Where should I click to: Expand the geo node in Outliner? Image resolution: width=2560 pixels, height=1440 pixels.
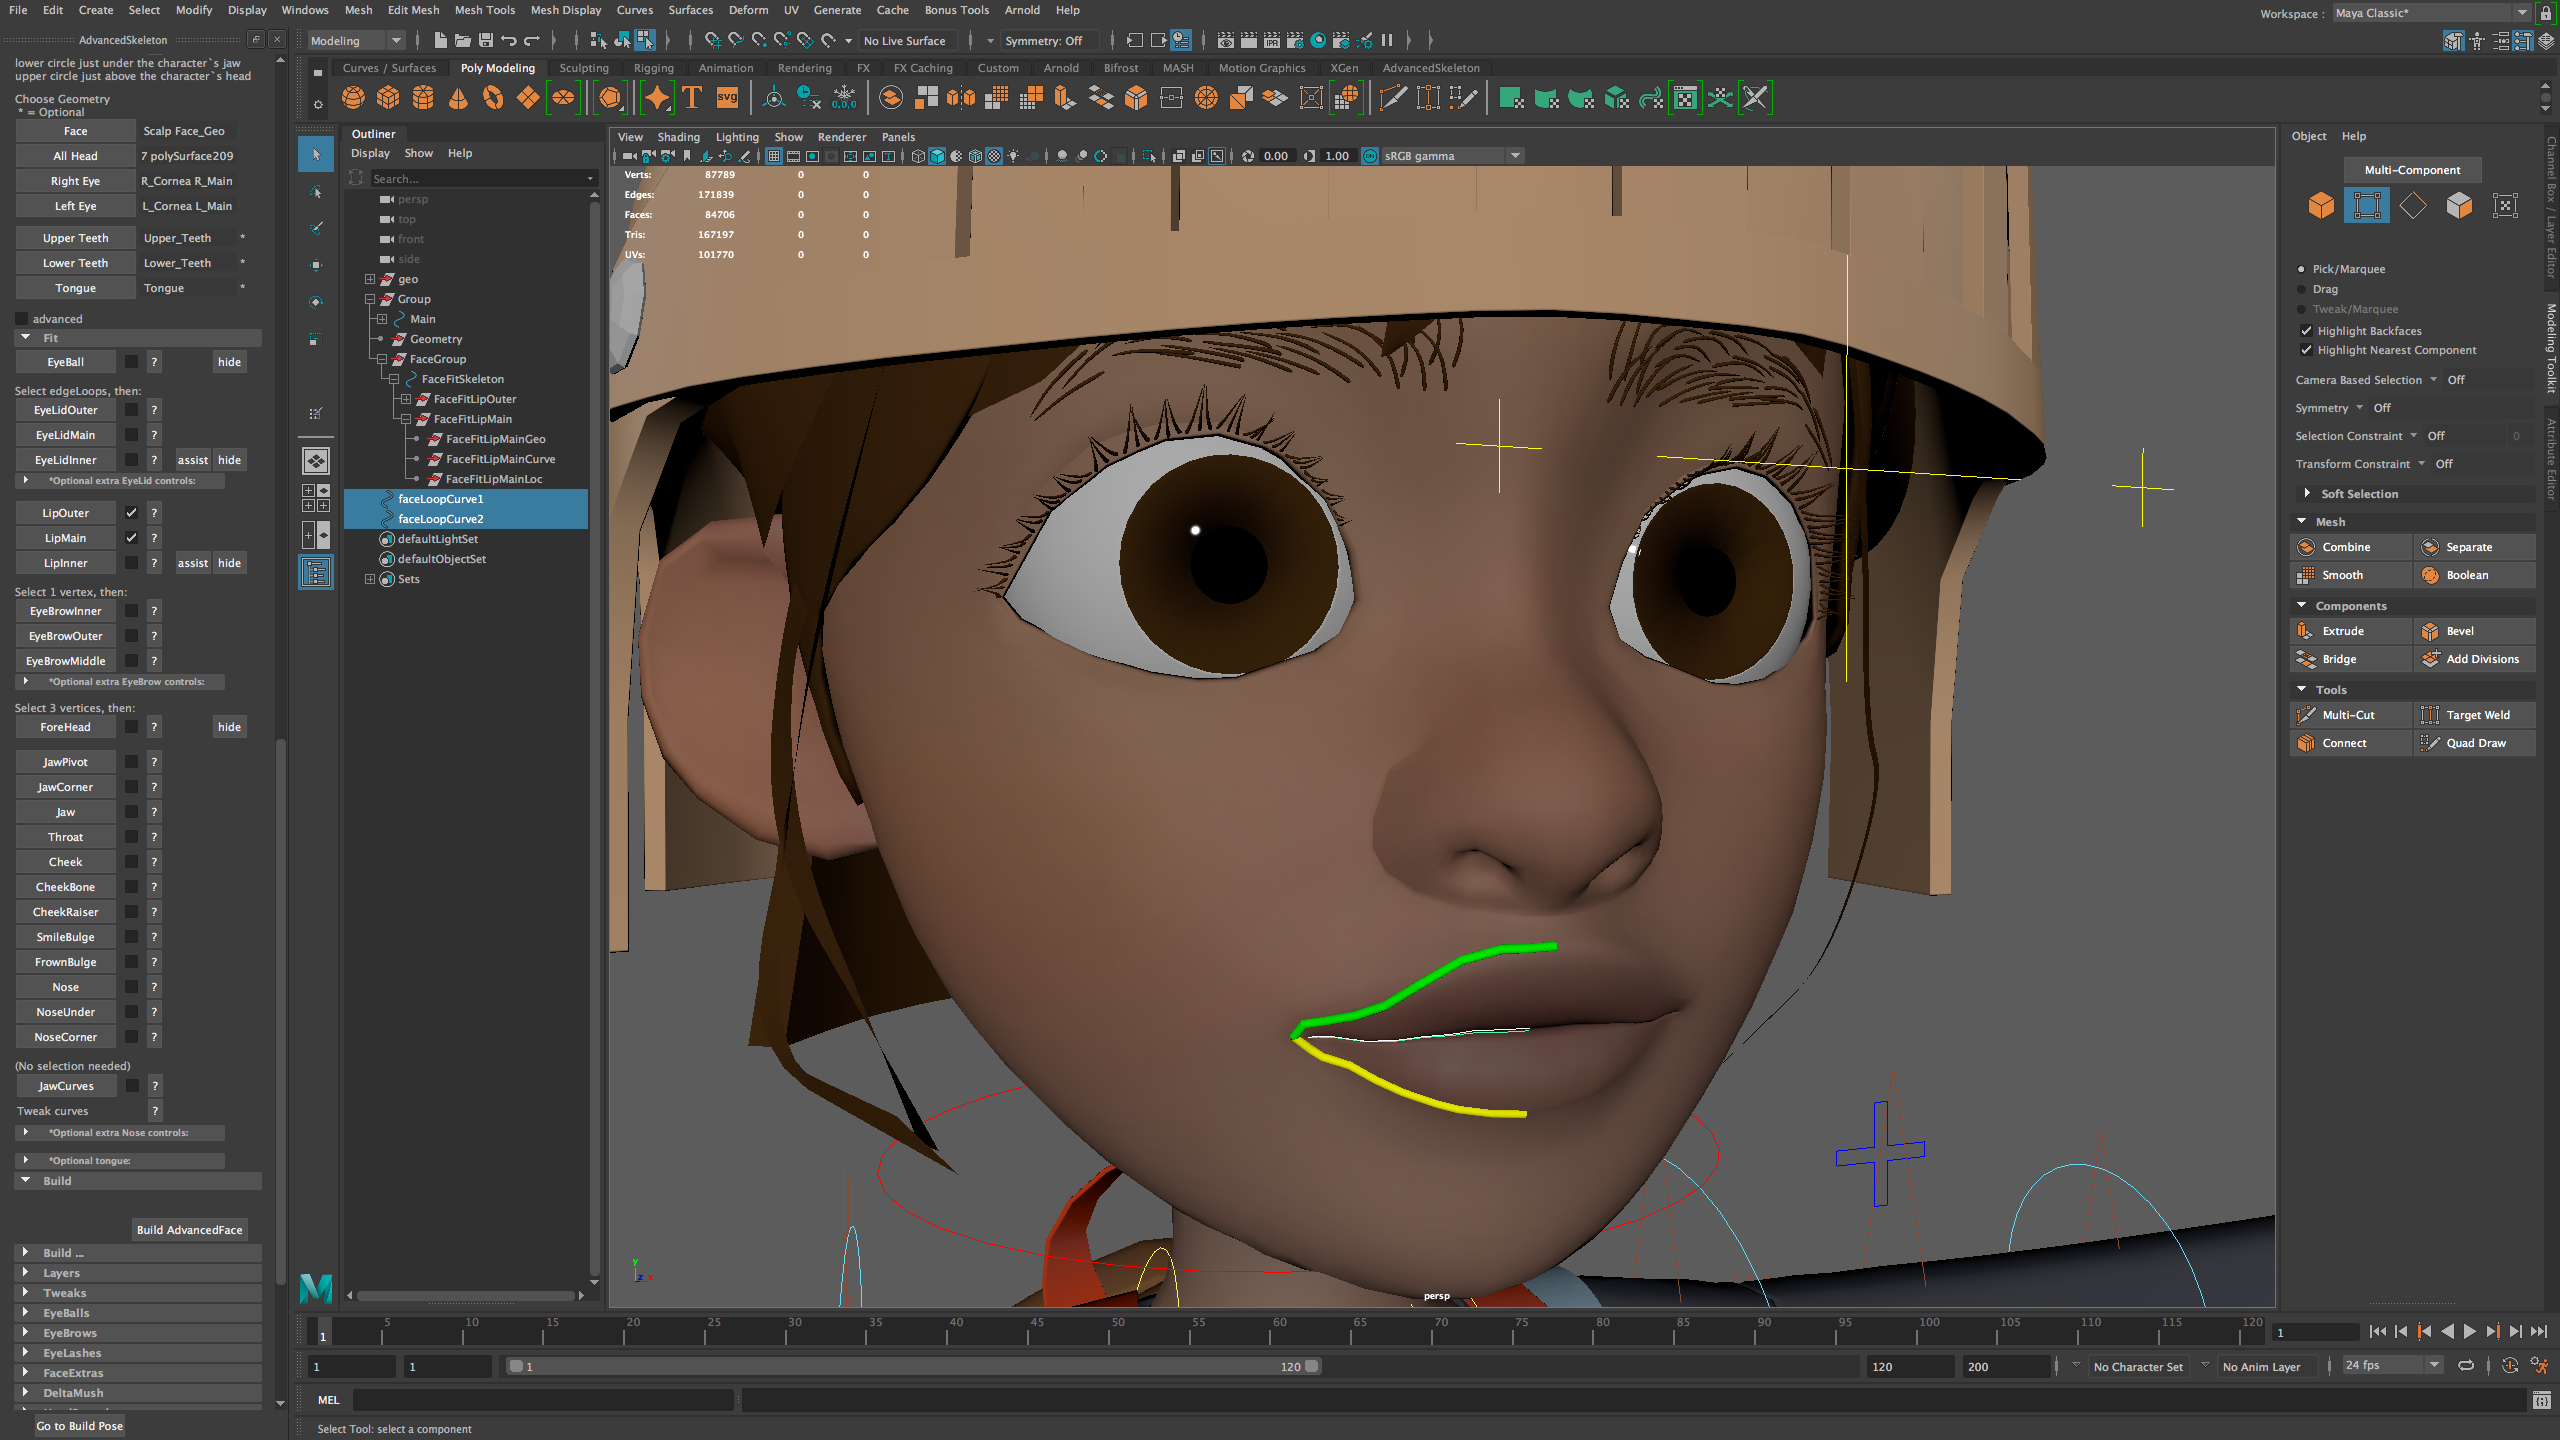tap(370, 279)
